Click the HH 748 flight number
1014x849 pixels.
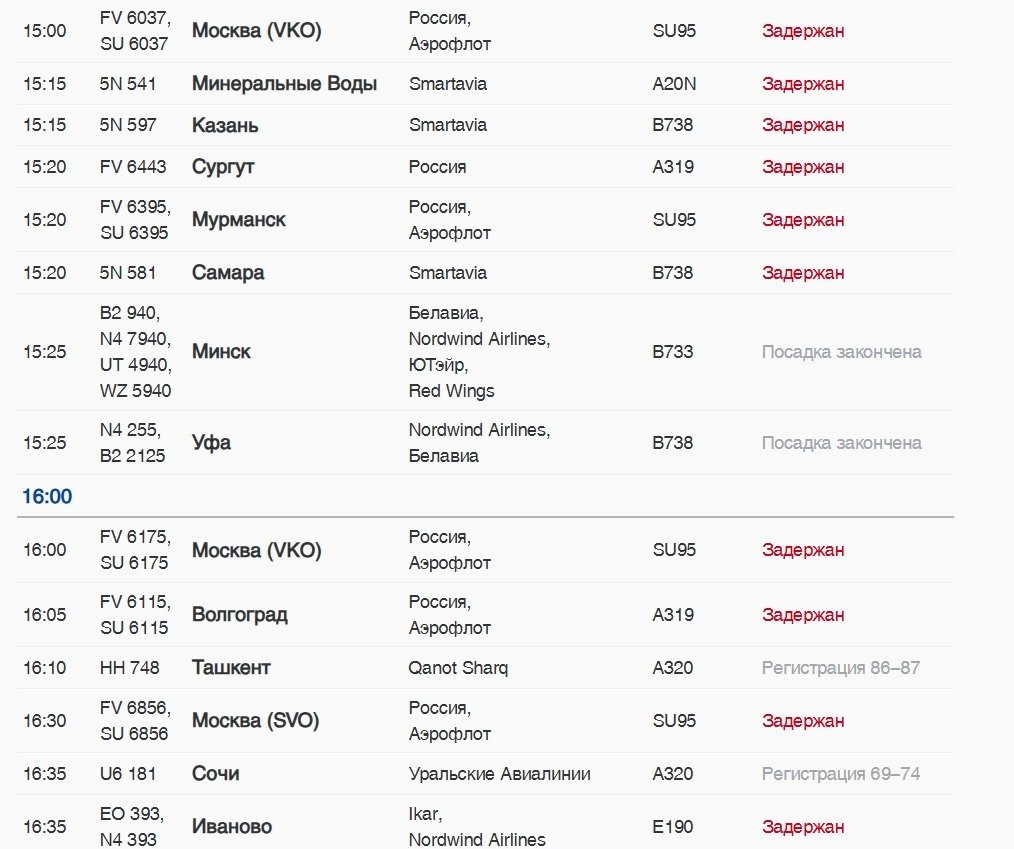(130, 668)
